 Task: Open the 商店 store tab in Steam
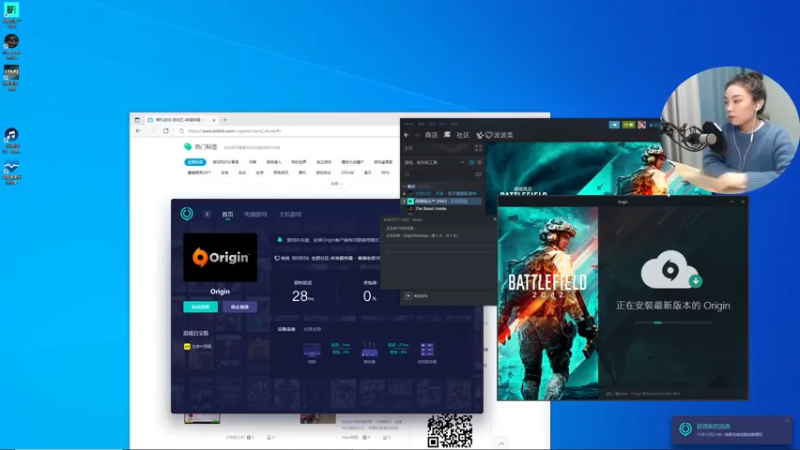431,135
